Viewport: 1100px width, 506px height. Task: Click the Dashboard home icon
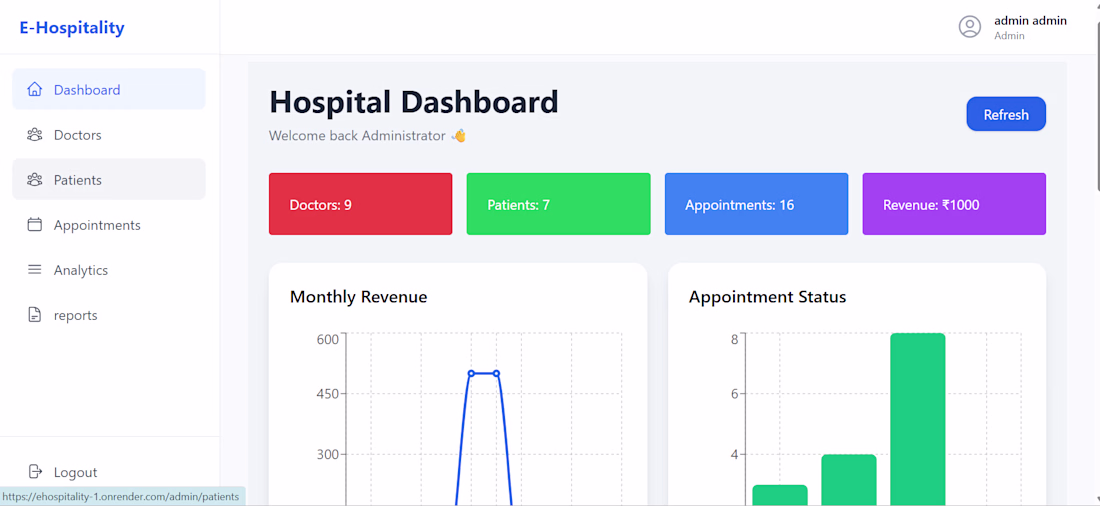click(34, 90)
